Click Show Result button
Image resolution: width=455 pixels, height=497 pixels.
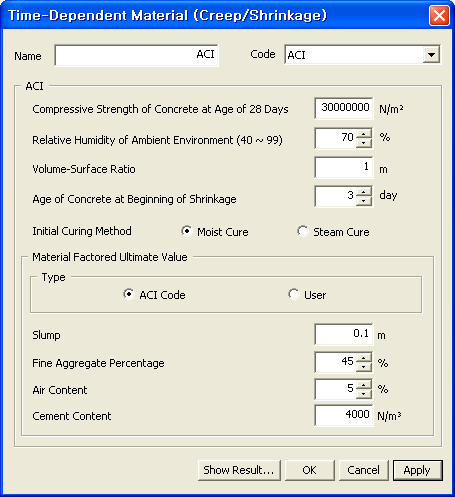click(239, 470)
